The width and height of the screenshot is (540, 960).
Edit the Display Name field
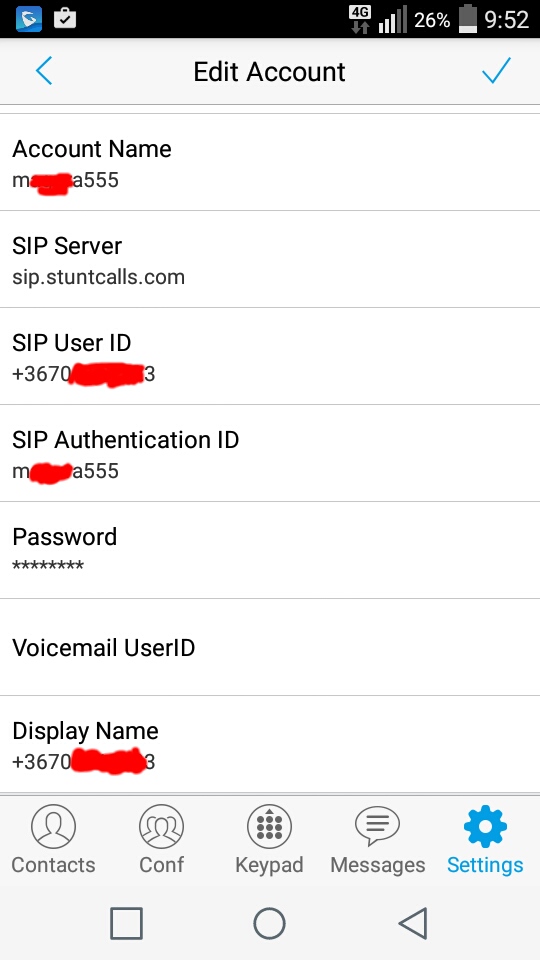[x=270, y=744]
